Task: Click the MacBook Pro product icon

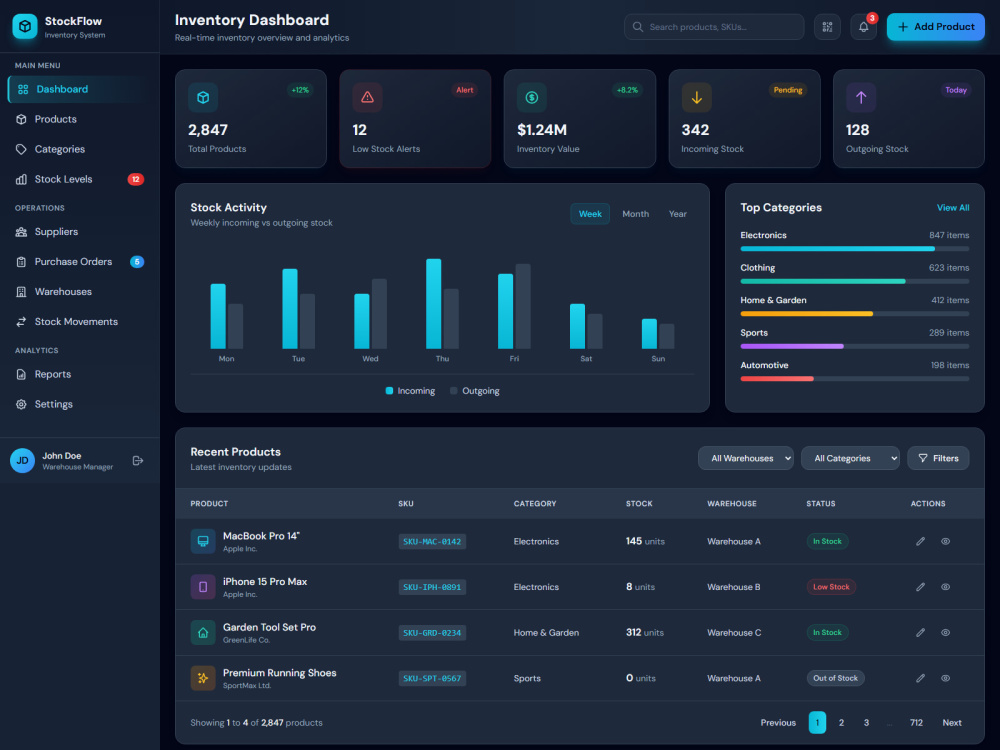Action: 203,541
